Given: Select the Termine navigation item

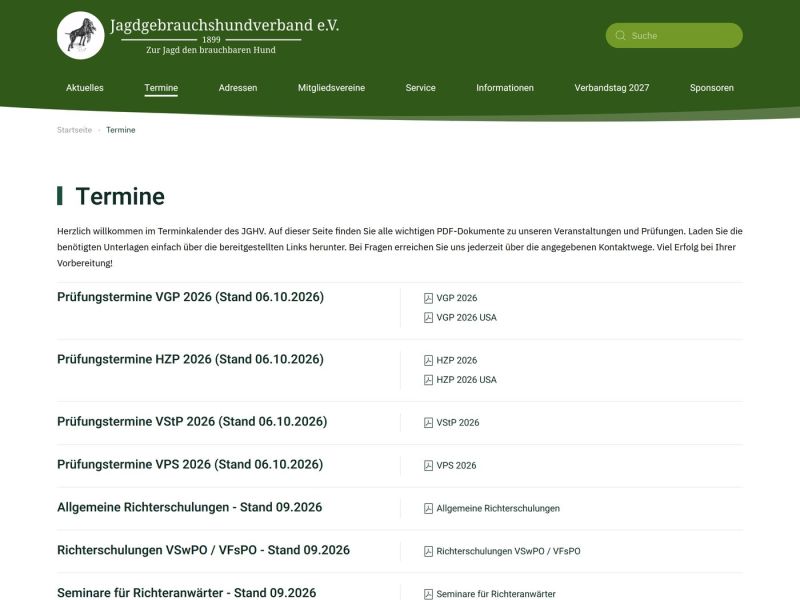Looking at the screenshot, I should point(161,88).
